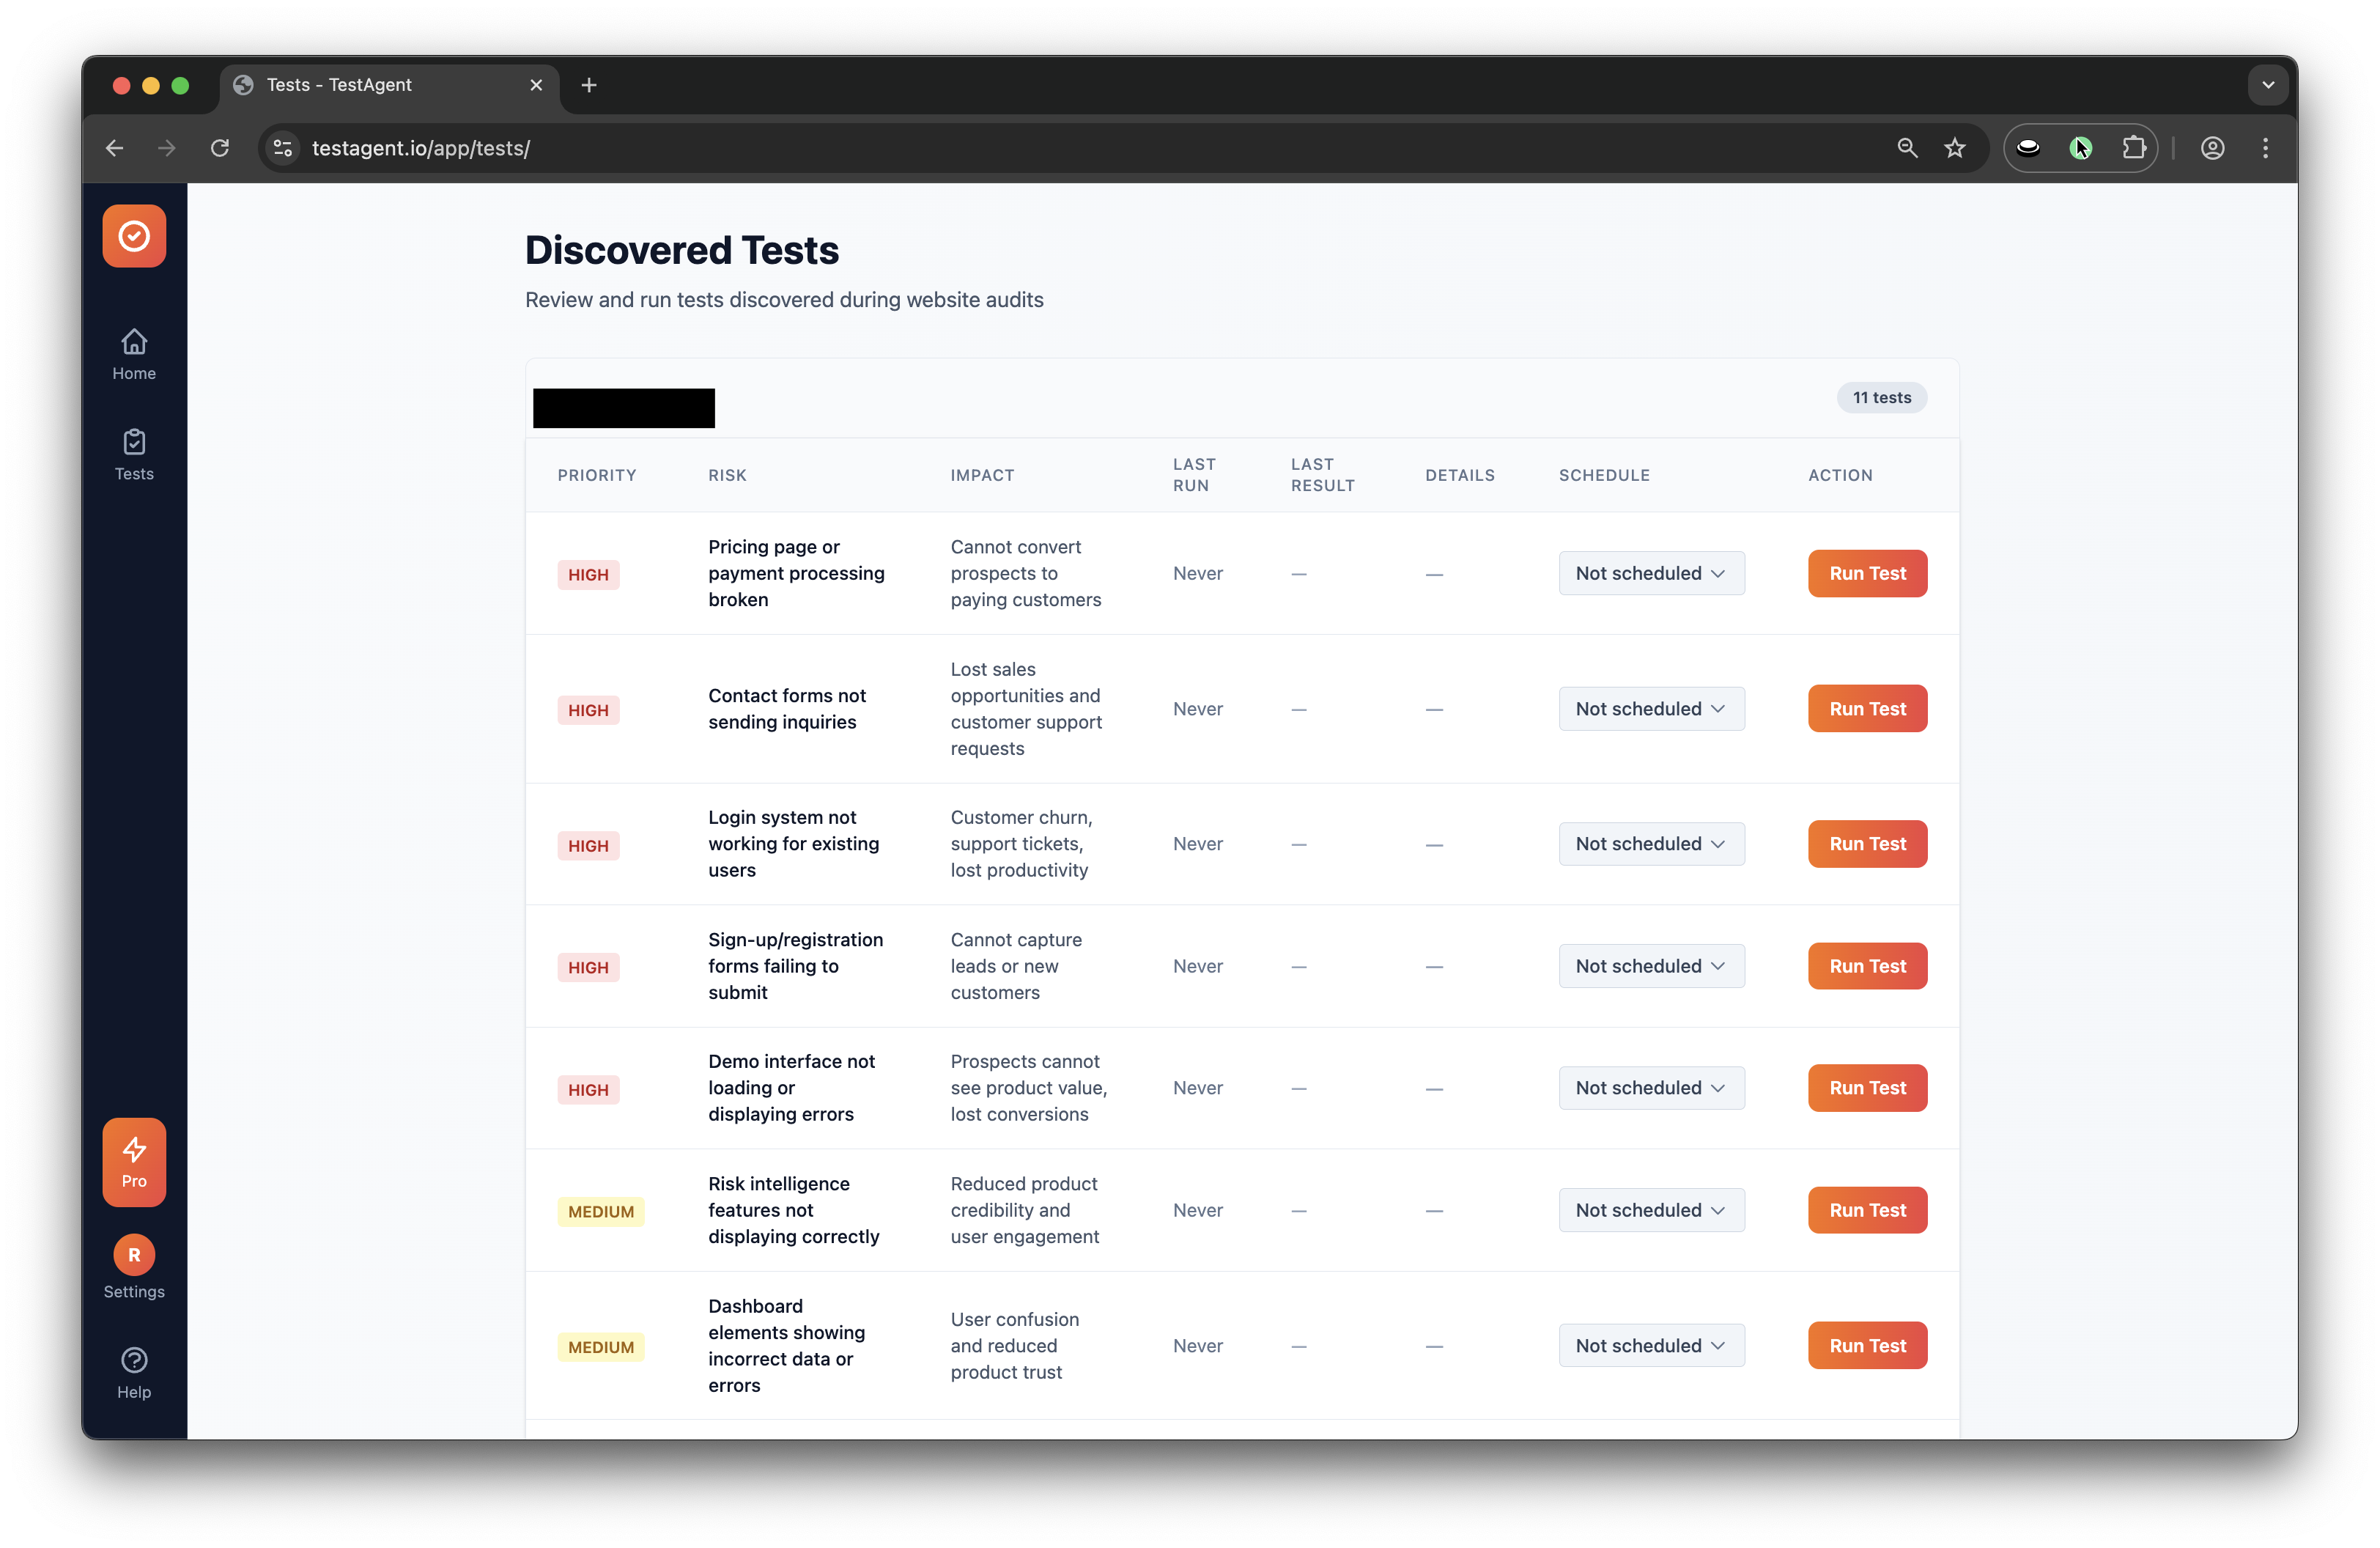
Task: Open the Not scheduled dropdown for the pricing test
Action: (1651, 573)
